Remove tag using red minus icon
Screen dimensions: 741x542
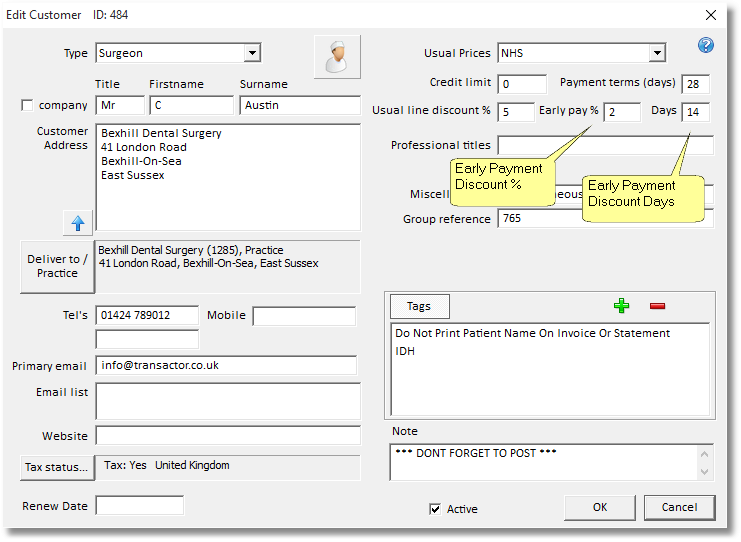(x=657, y=306)
